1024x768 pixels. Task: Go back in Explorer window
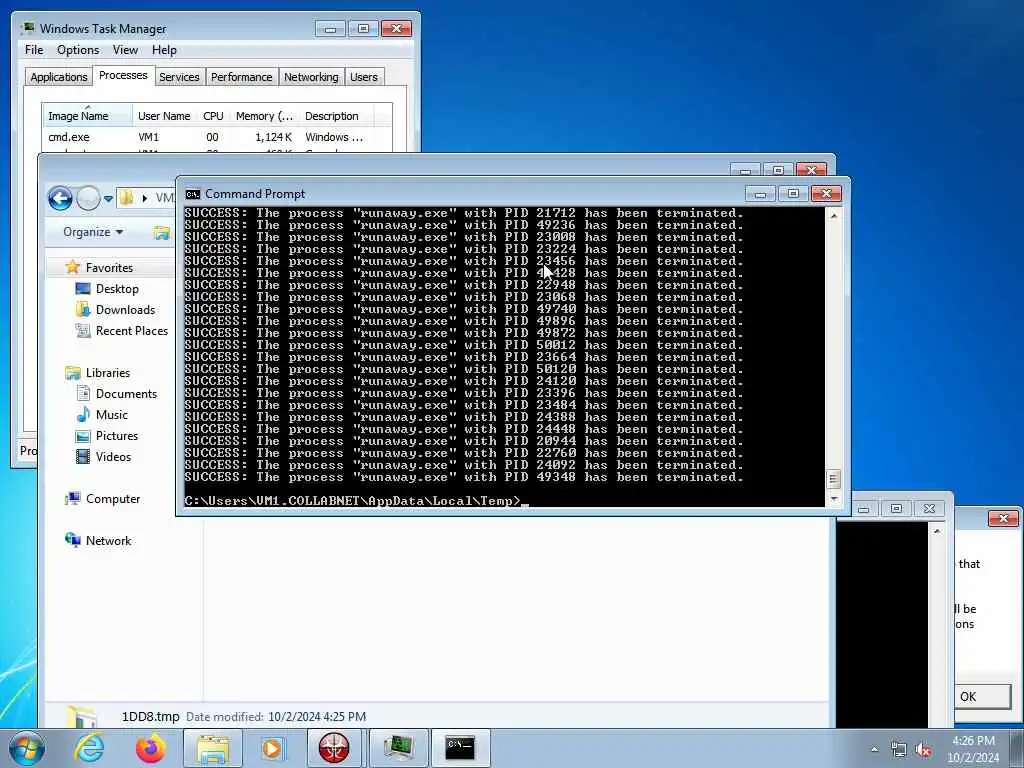pos(60,198)
